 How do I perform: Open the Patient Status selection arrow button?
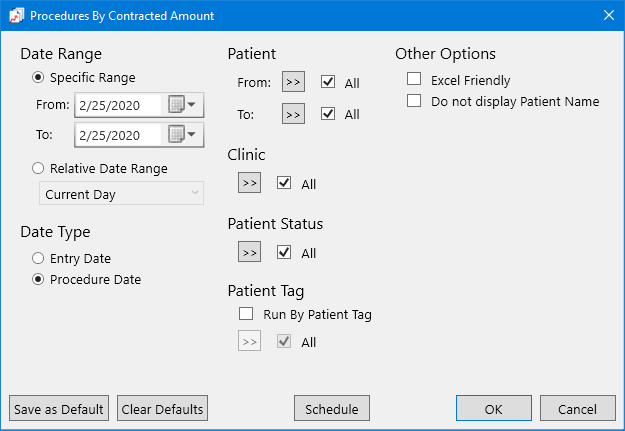(249, 252)
